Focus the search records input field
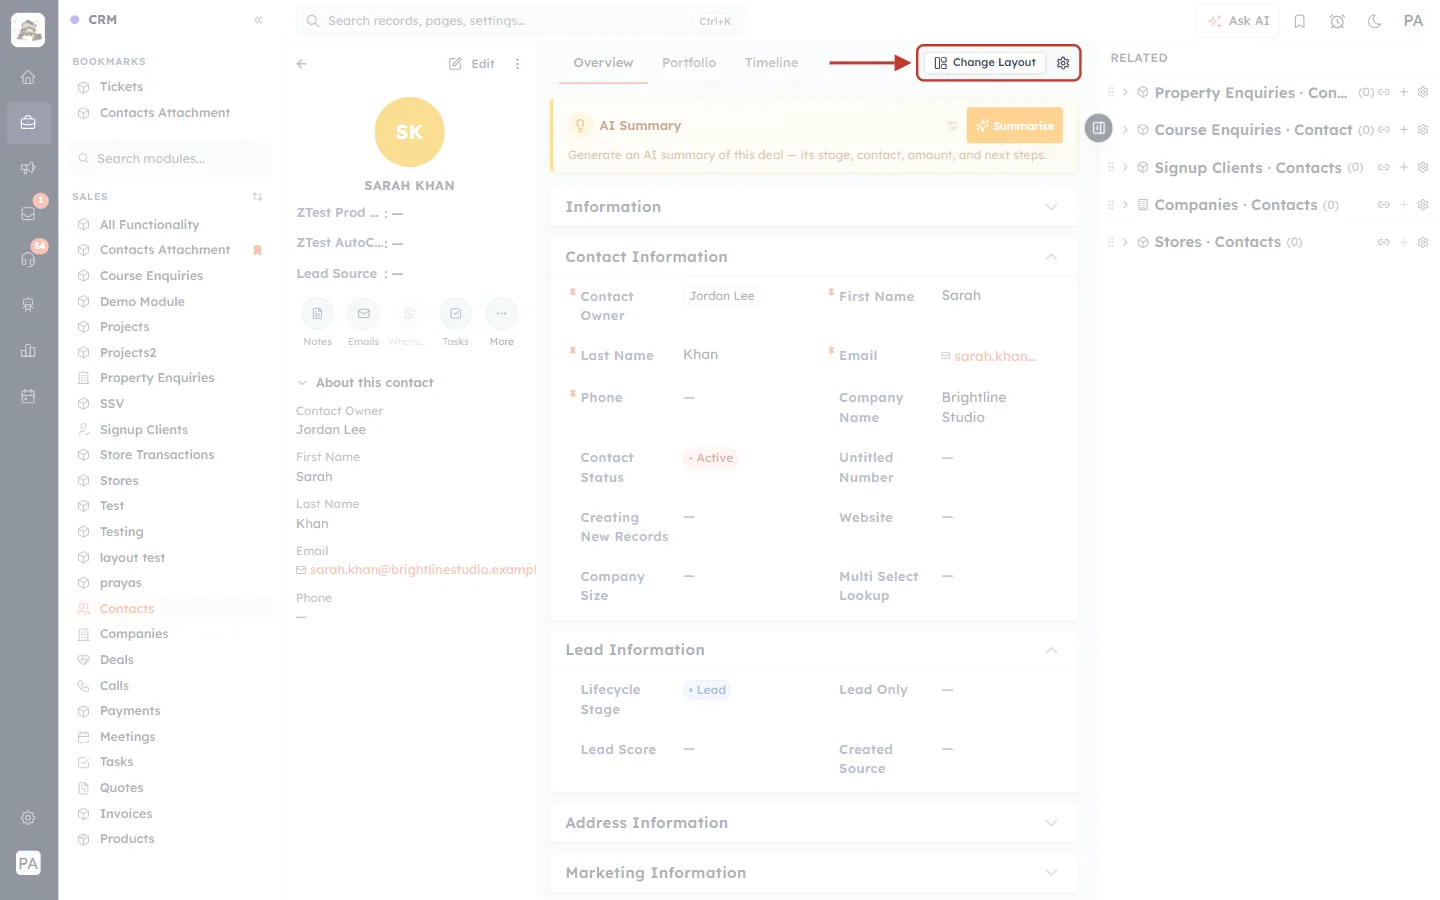This screenshot has height=900, width=1440. click(521, 21)
